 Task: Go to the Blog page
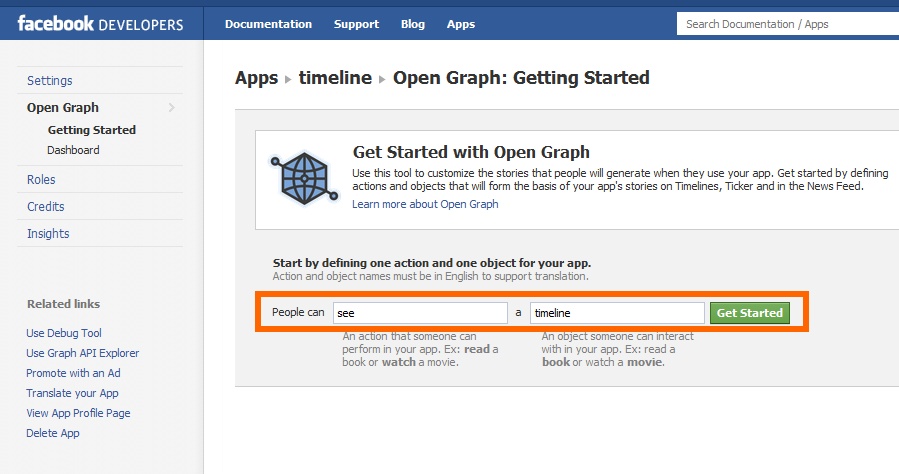[413, 24]
